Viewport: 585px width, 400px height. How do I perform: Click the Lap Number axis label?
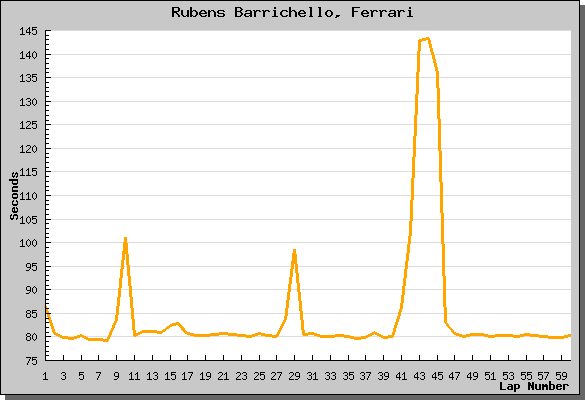tap(534, 386)
